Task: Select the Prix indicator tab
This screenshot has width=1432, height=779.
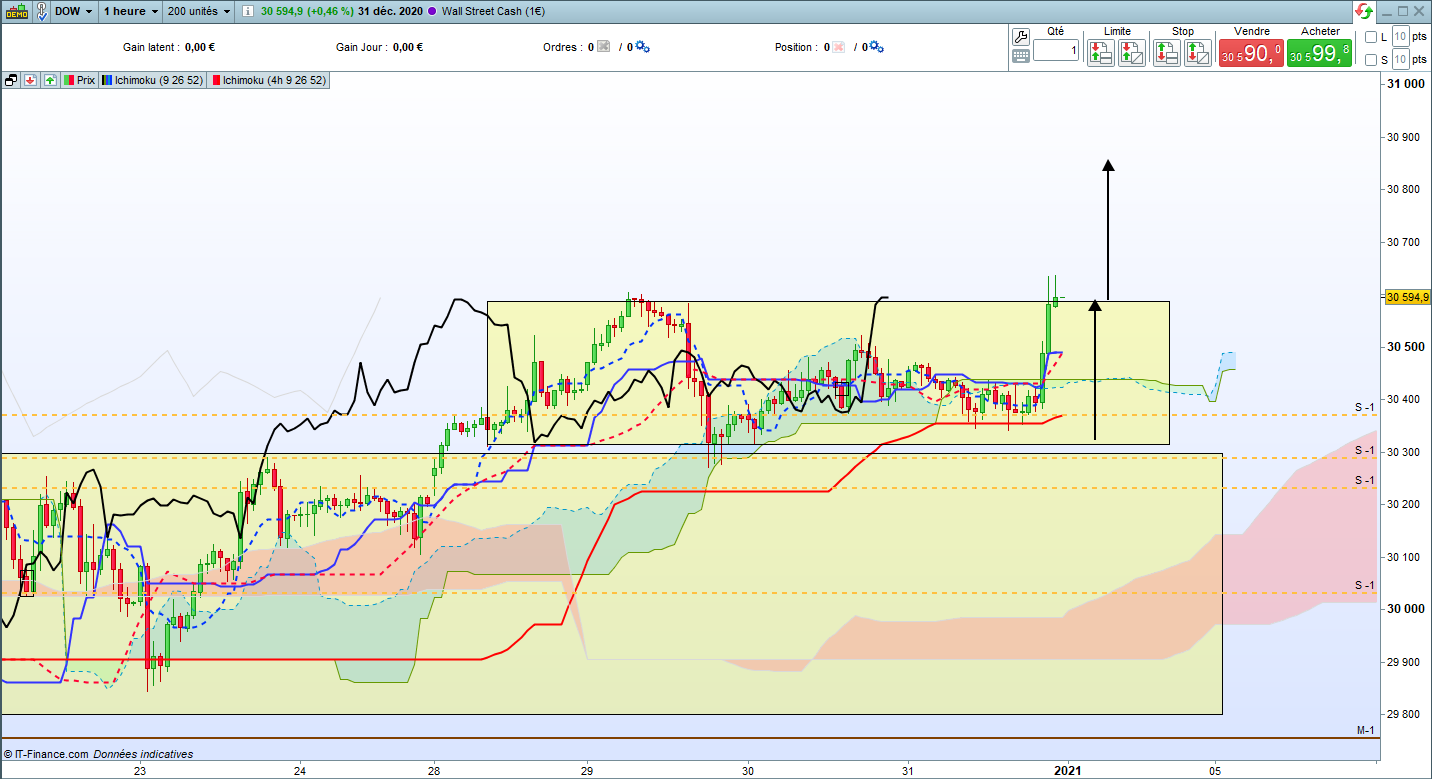Action: 79,80
